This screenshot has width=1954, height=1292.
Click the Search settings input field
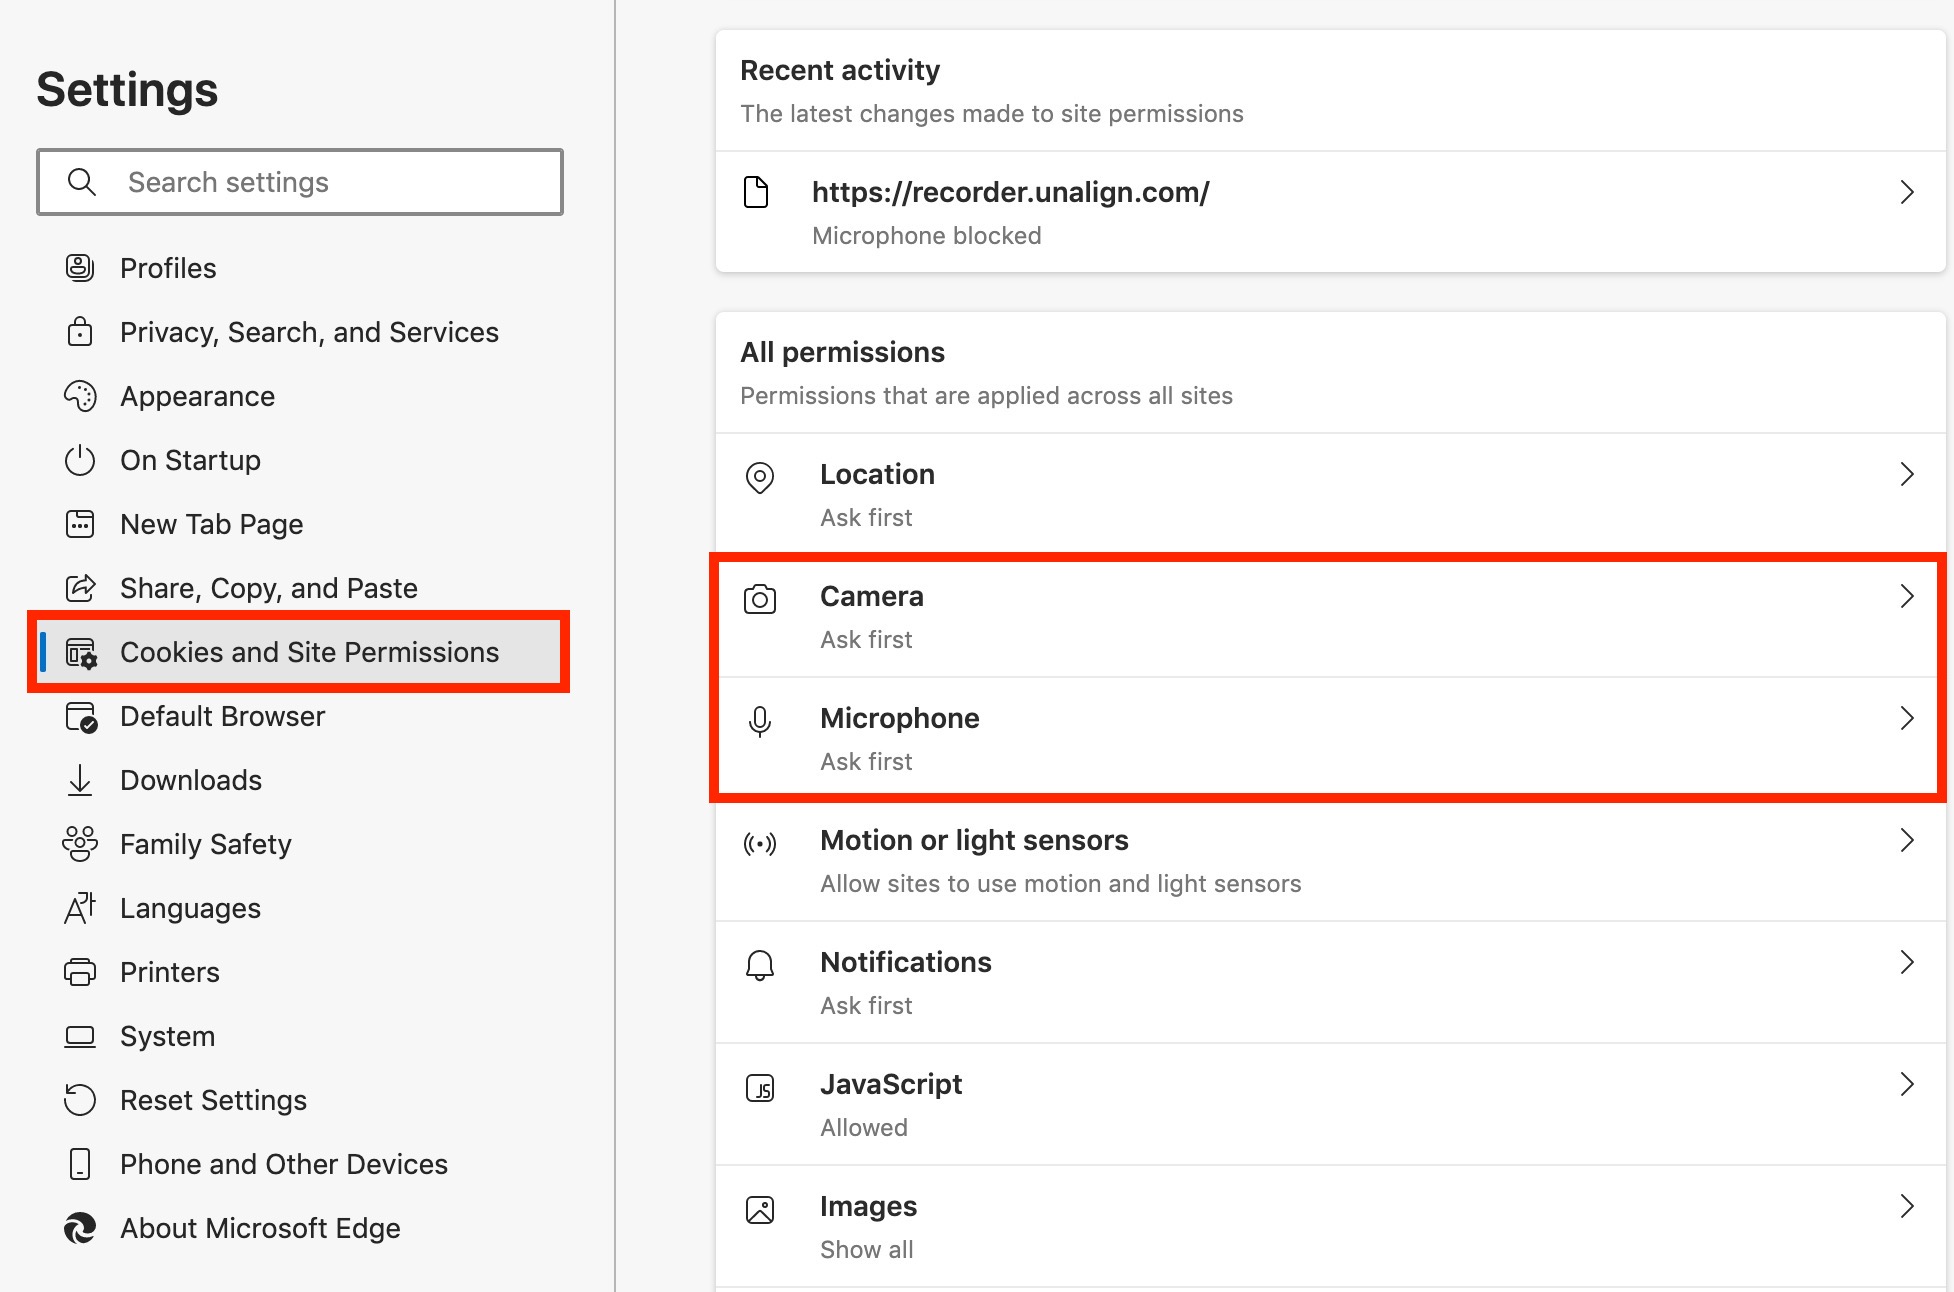pyautogui.click(x=300, y=182)
